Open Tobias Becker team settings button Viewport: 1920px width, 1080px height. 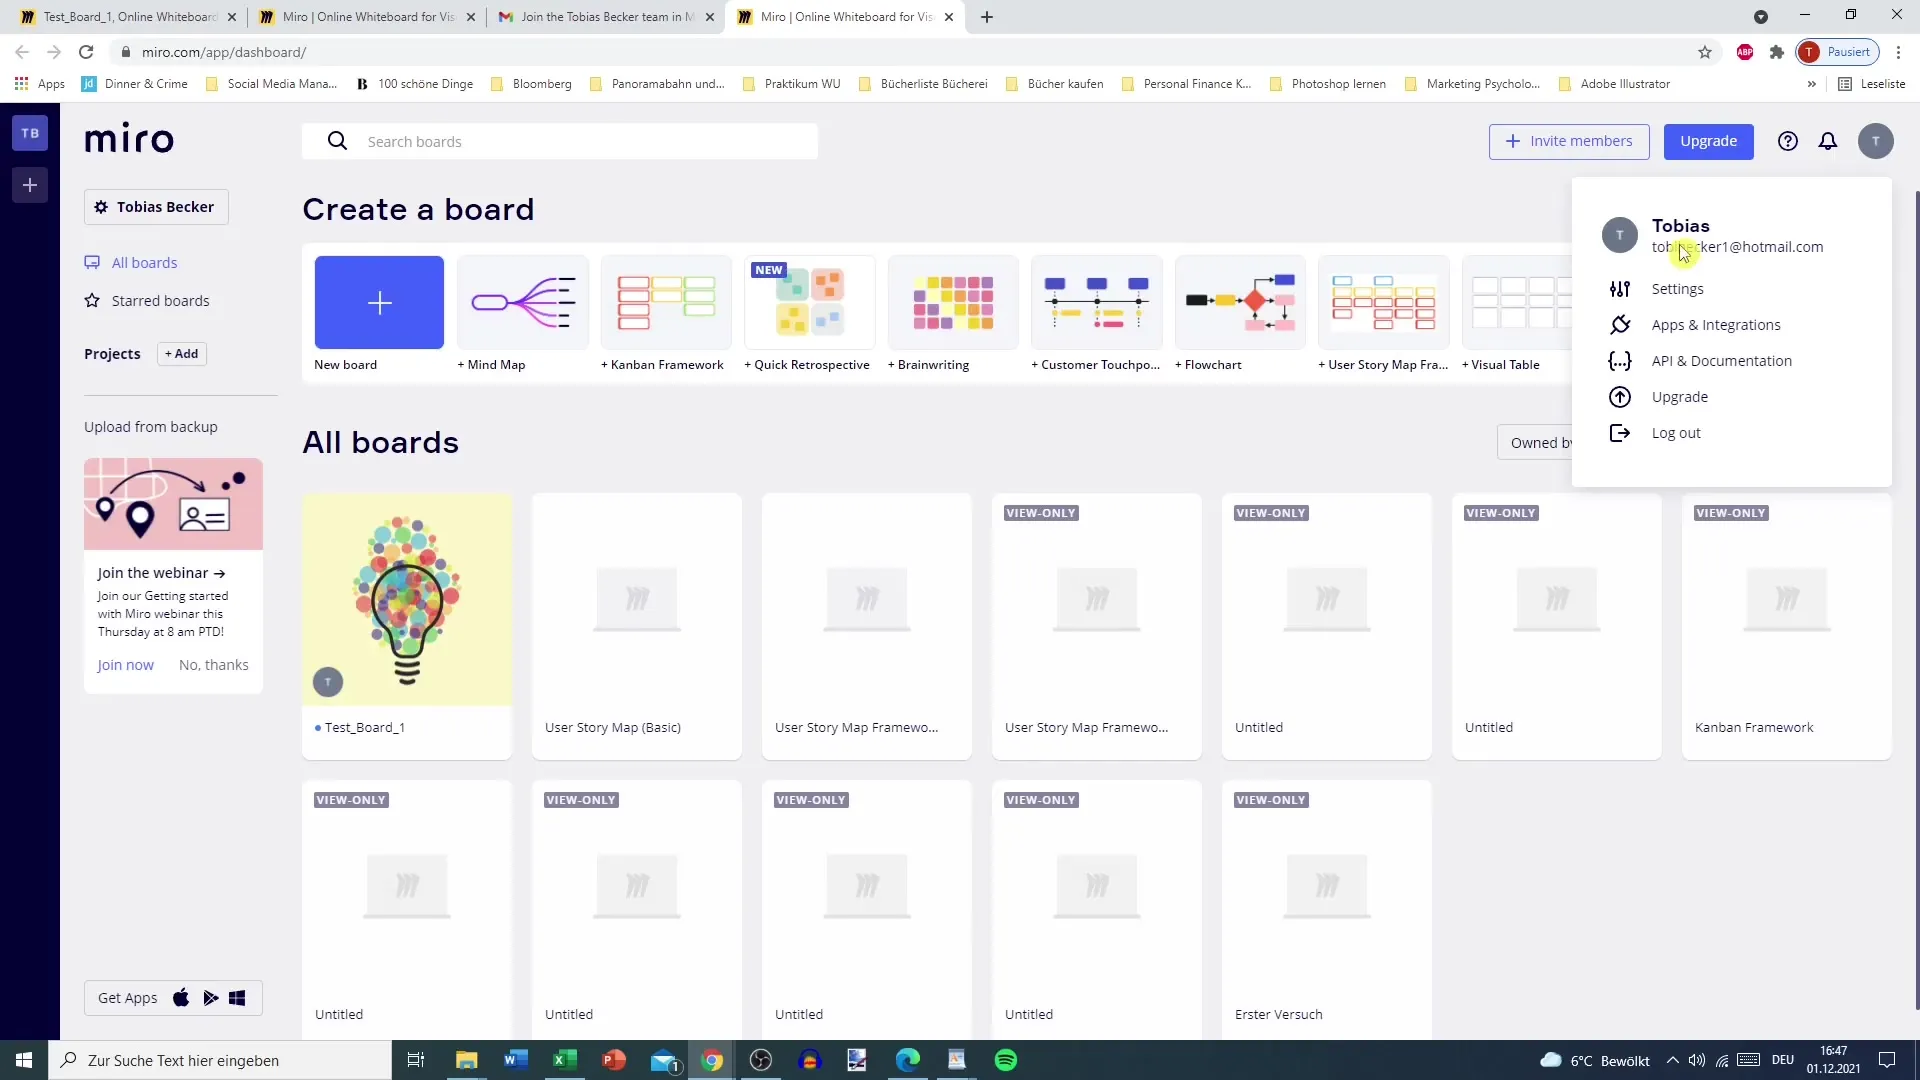tap(156, 207)
